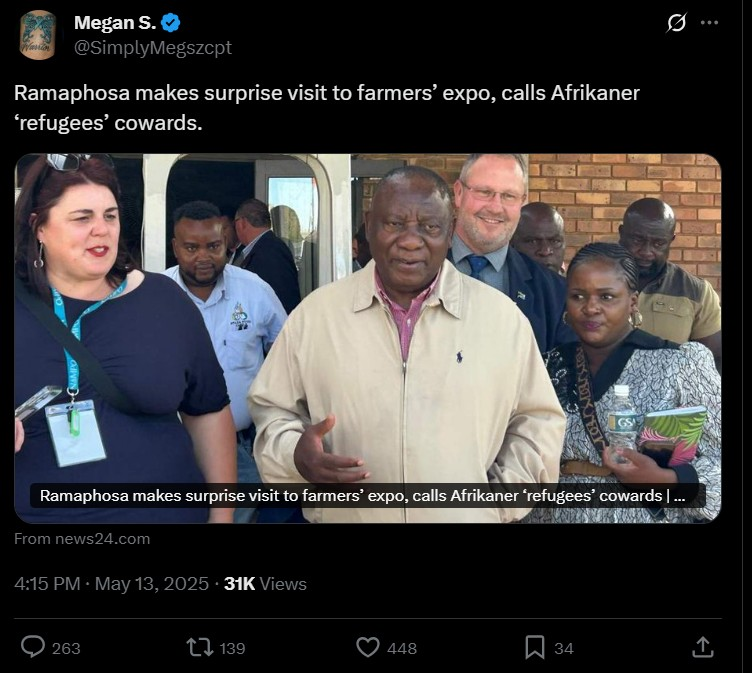752x673 pixels.
Task: Open the three-dot More options menu
Action: coord(710,23)
